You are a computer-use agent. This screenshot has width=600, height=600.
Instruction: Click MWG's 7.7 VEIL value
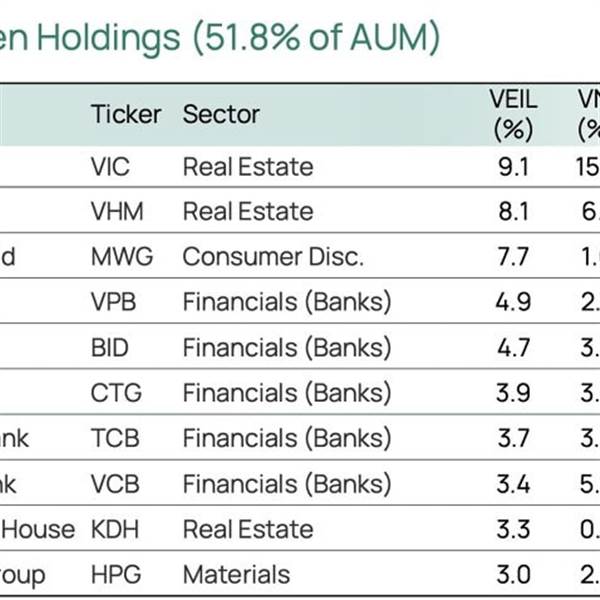click(x=513, y=257)
